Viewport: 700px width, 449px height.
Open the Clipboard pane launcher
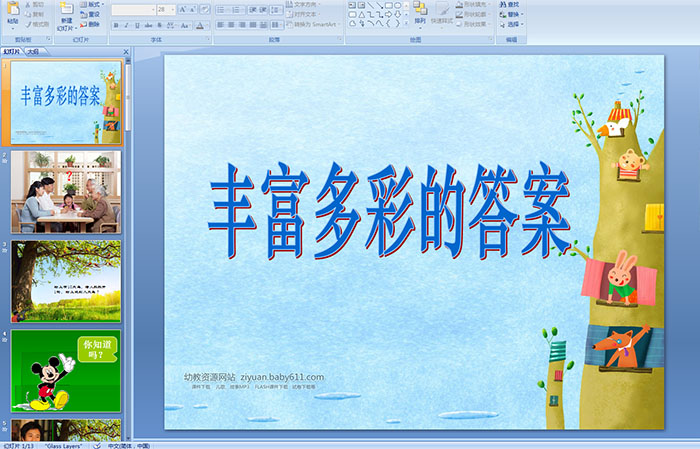pyautogui.click(x=48, y=40)
